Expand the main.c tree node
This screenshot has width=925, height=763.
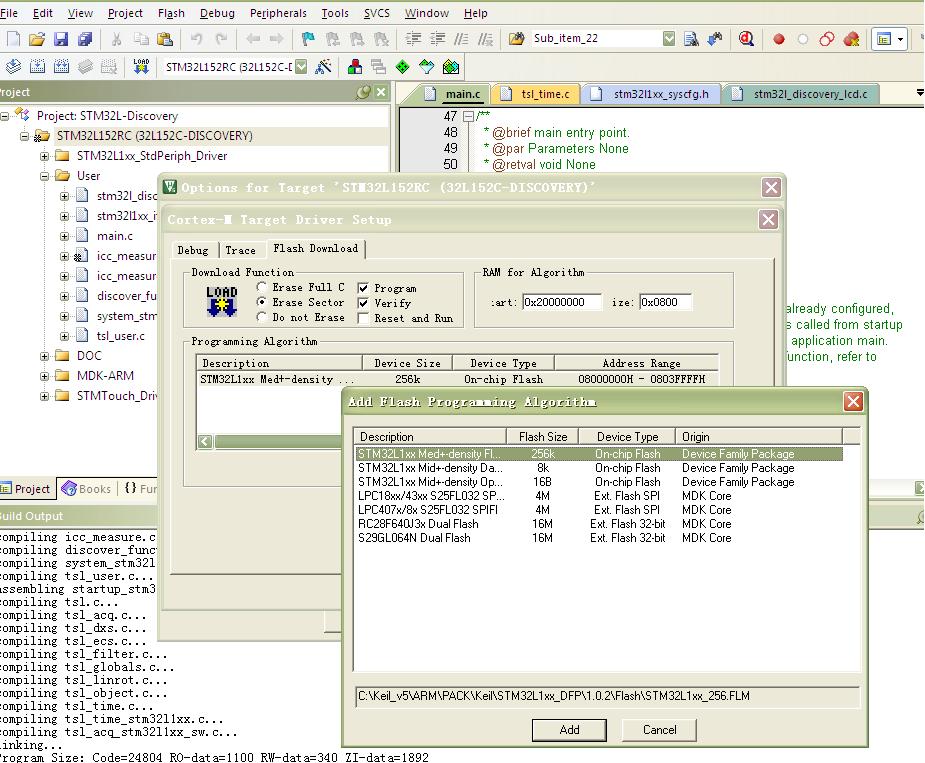(x=64, y=237)
